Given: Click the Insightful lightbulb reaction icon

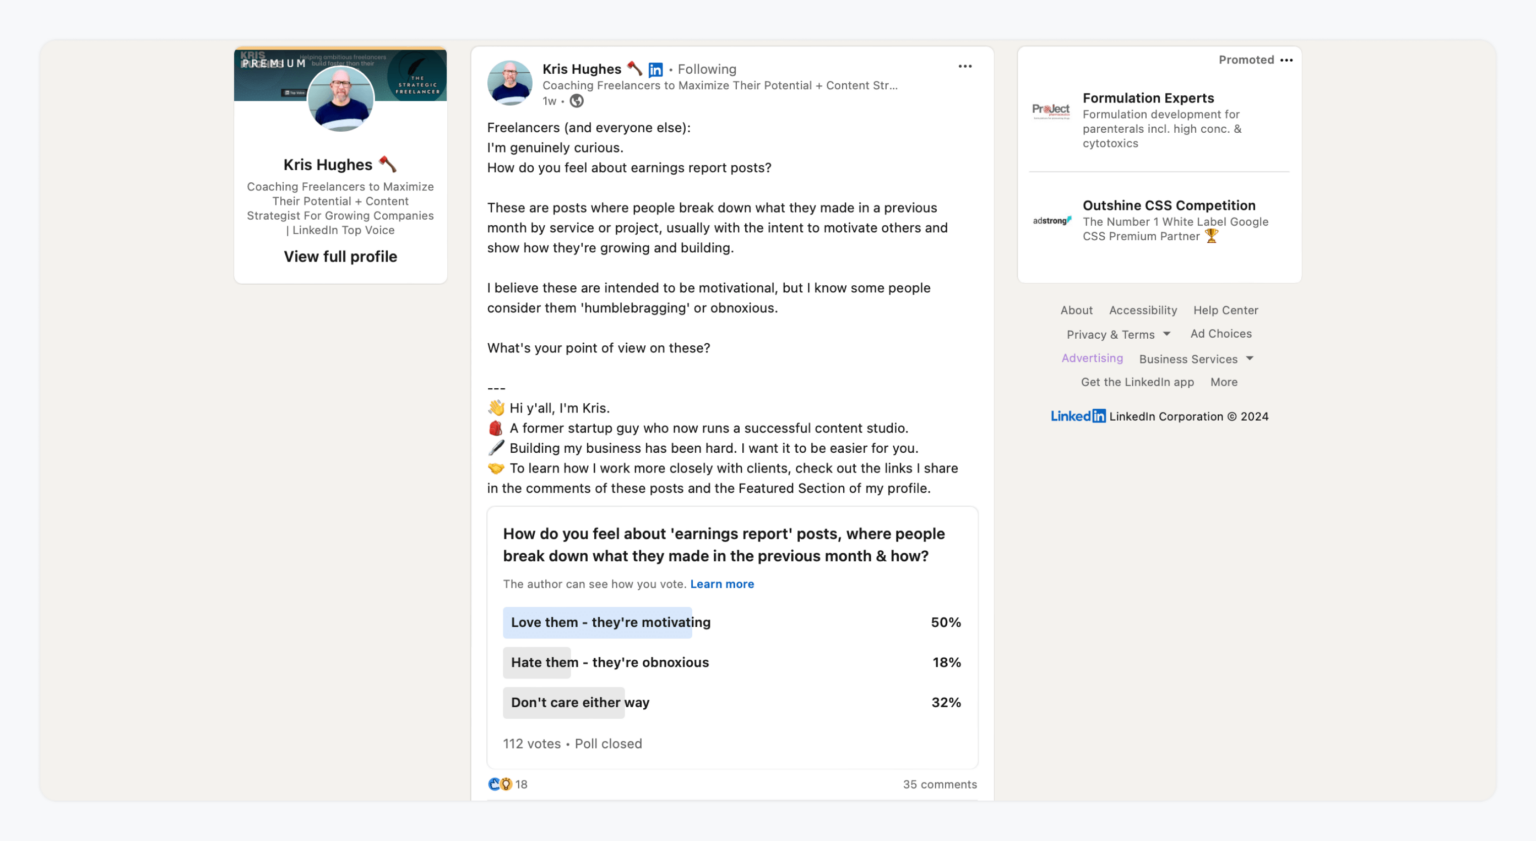Looking at the screenshot, I should click(505, 784).
